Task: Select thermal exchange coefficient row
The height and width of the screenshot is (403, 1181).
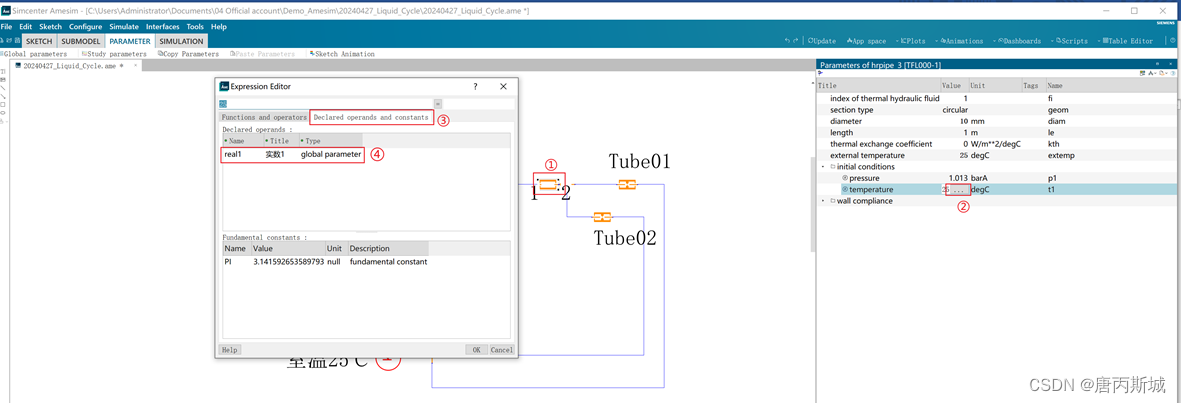Action: pos(994,143)
